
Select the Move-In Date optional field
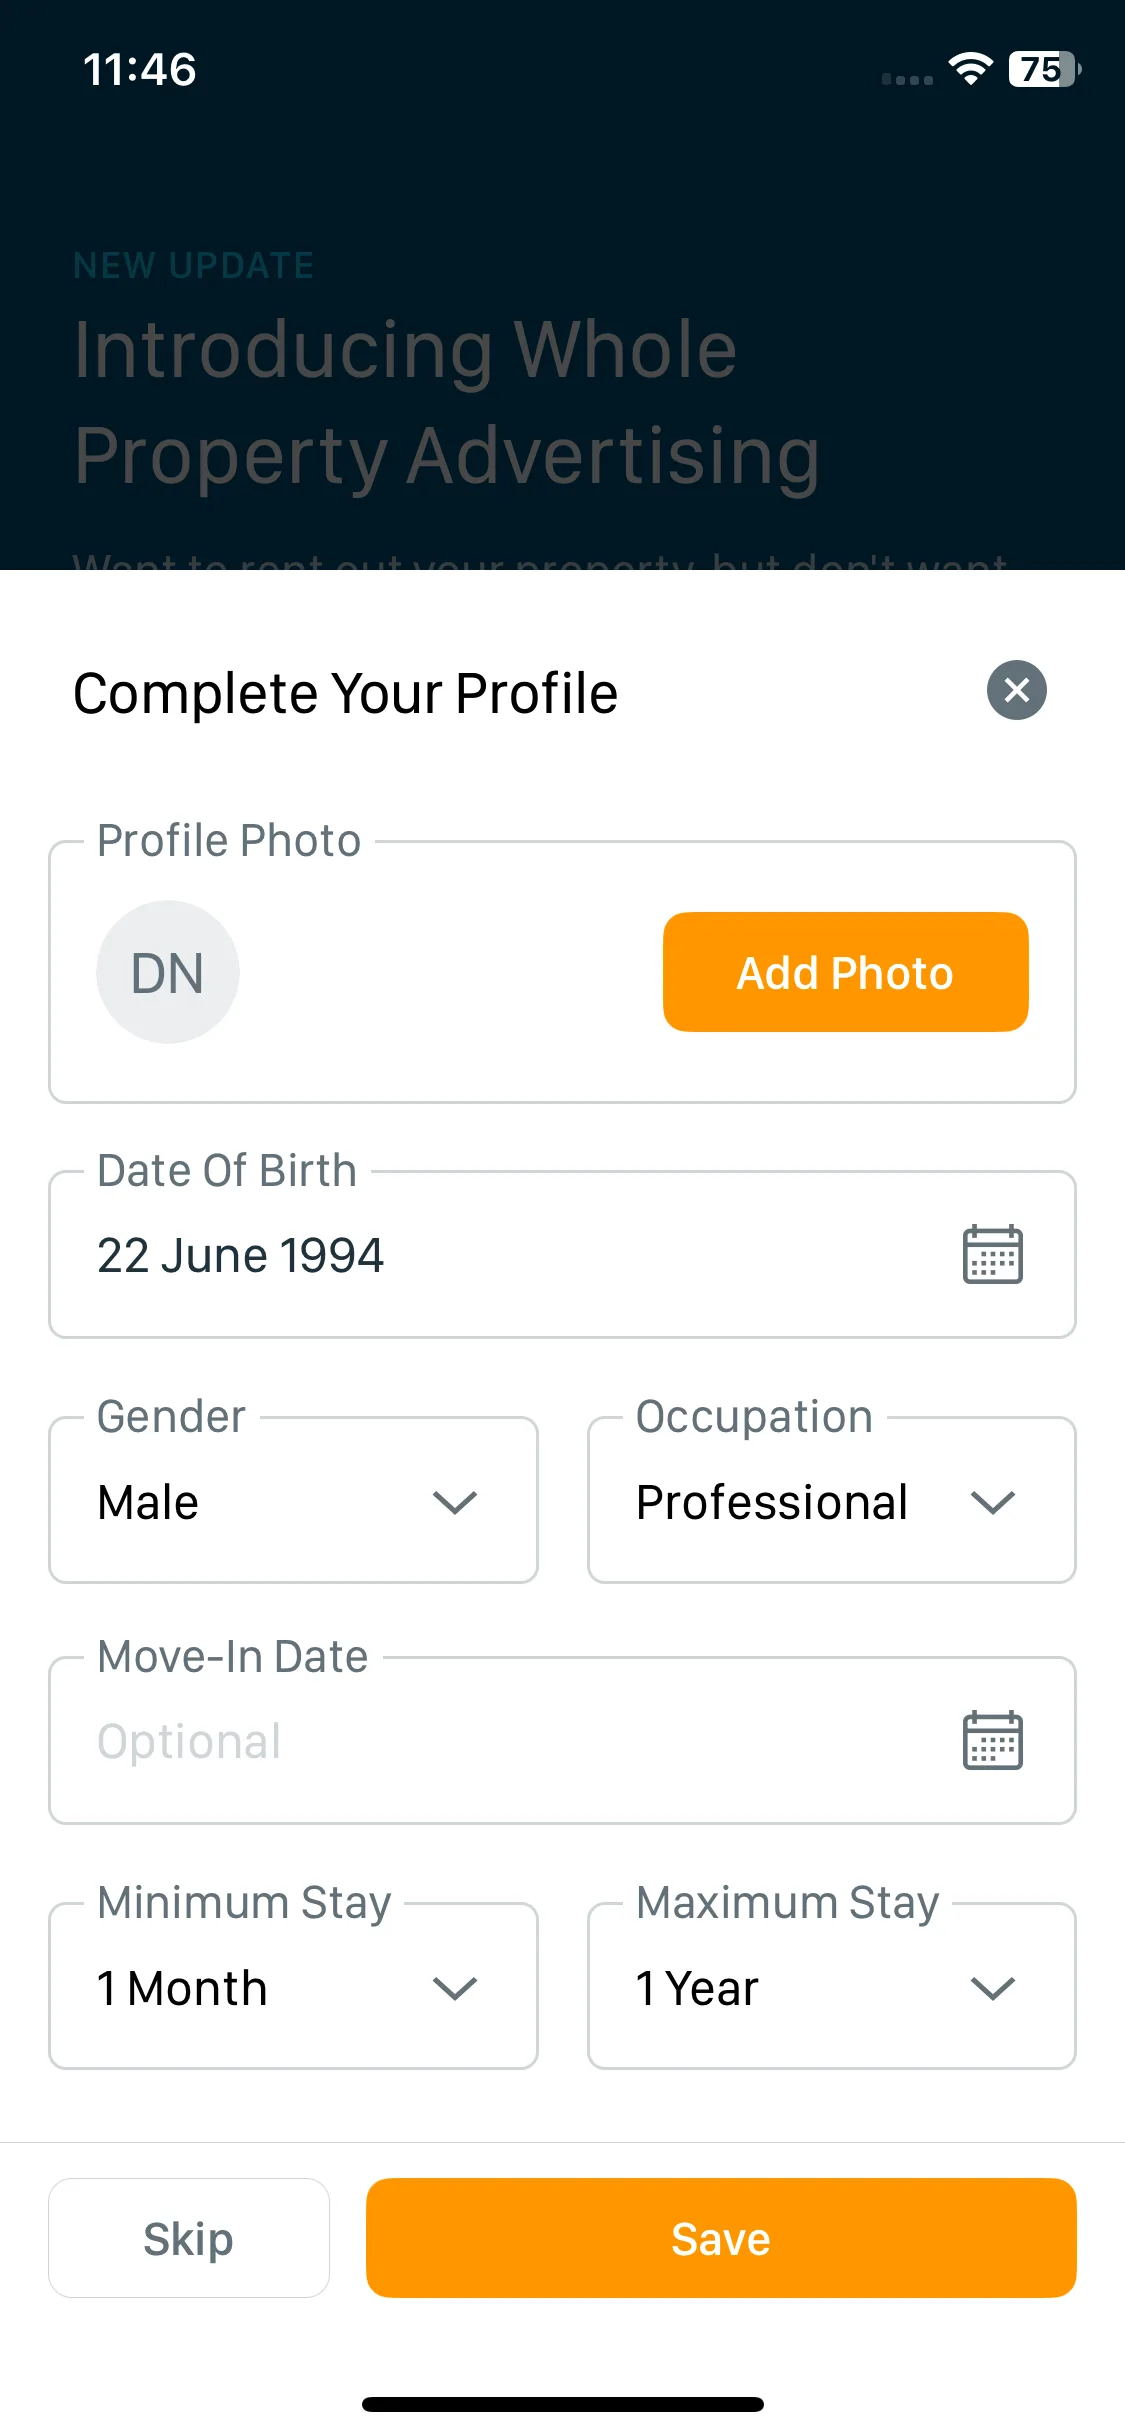tap(562, 1740)
